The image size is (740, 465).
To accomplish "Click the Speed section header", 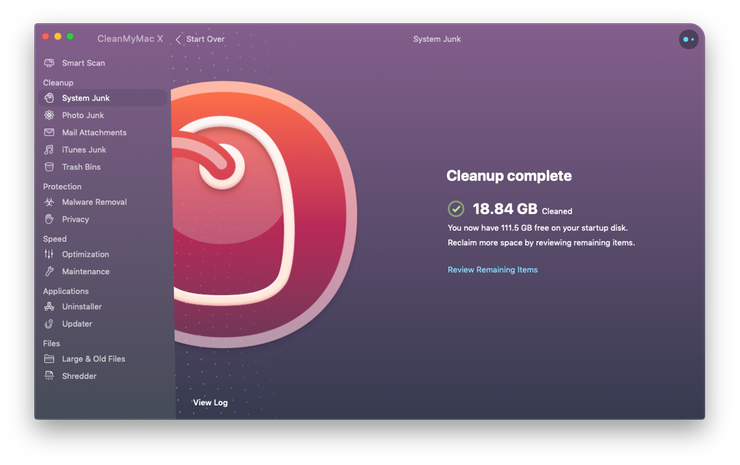I will click(55, 239).
